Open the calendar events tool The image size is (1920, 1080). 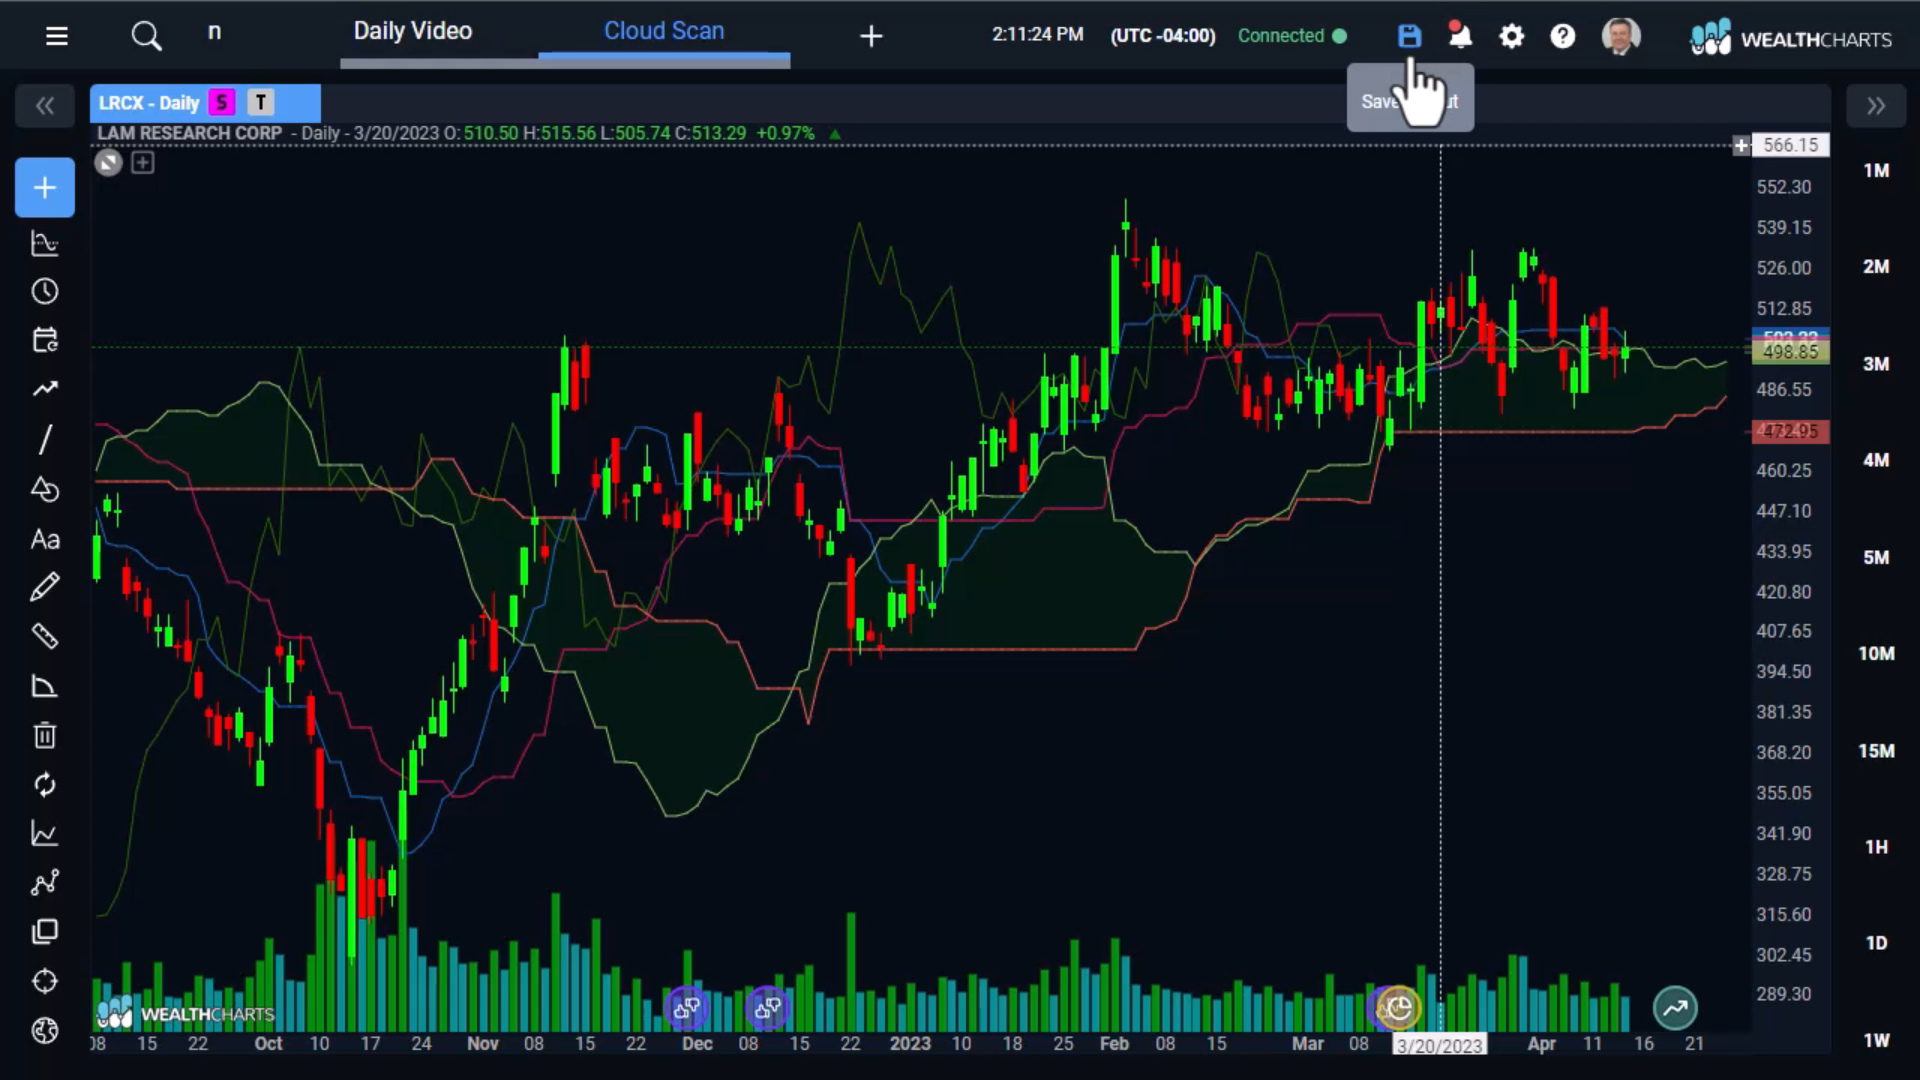pos(45,340)
